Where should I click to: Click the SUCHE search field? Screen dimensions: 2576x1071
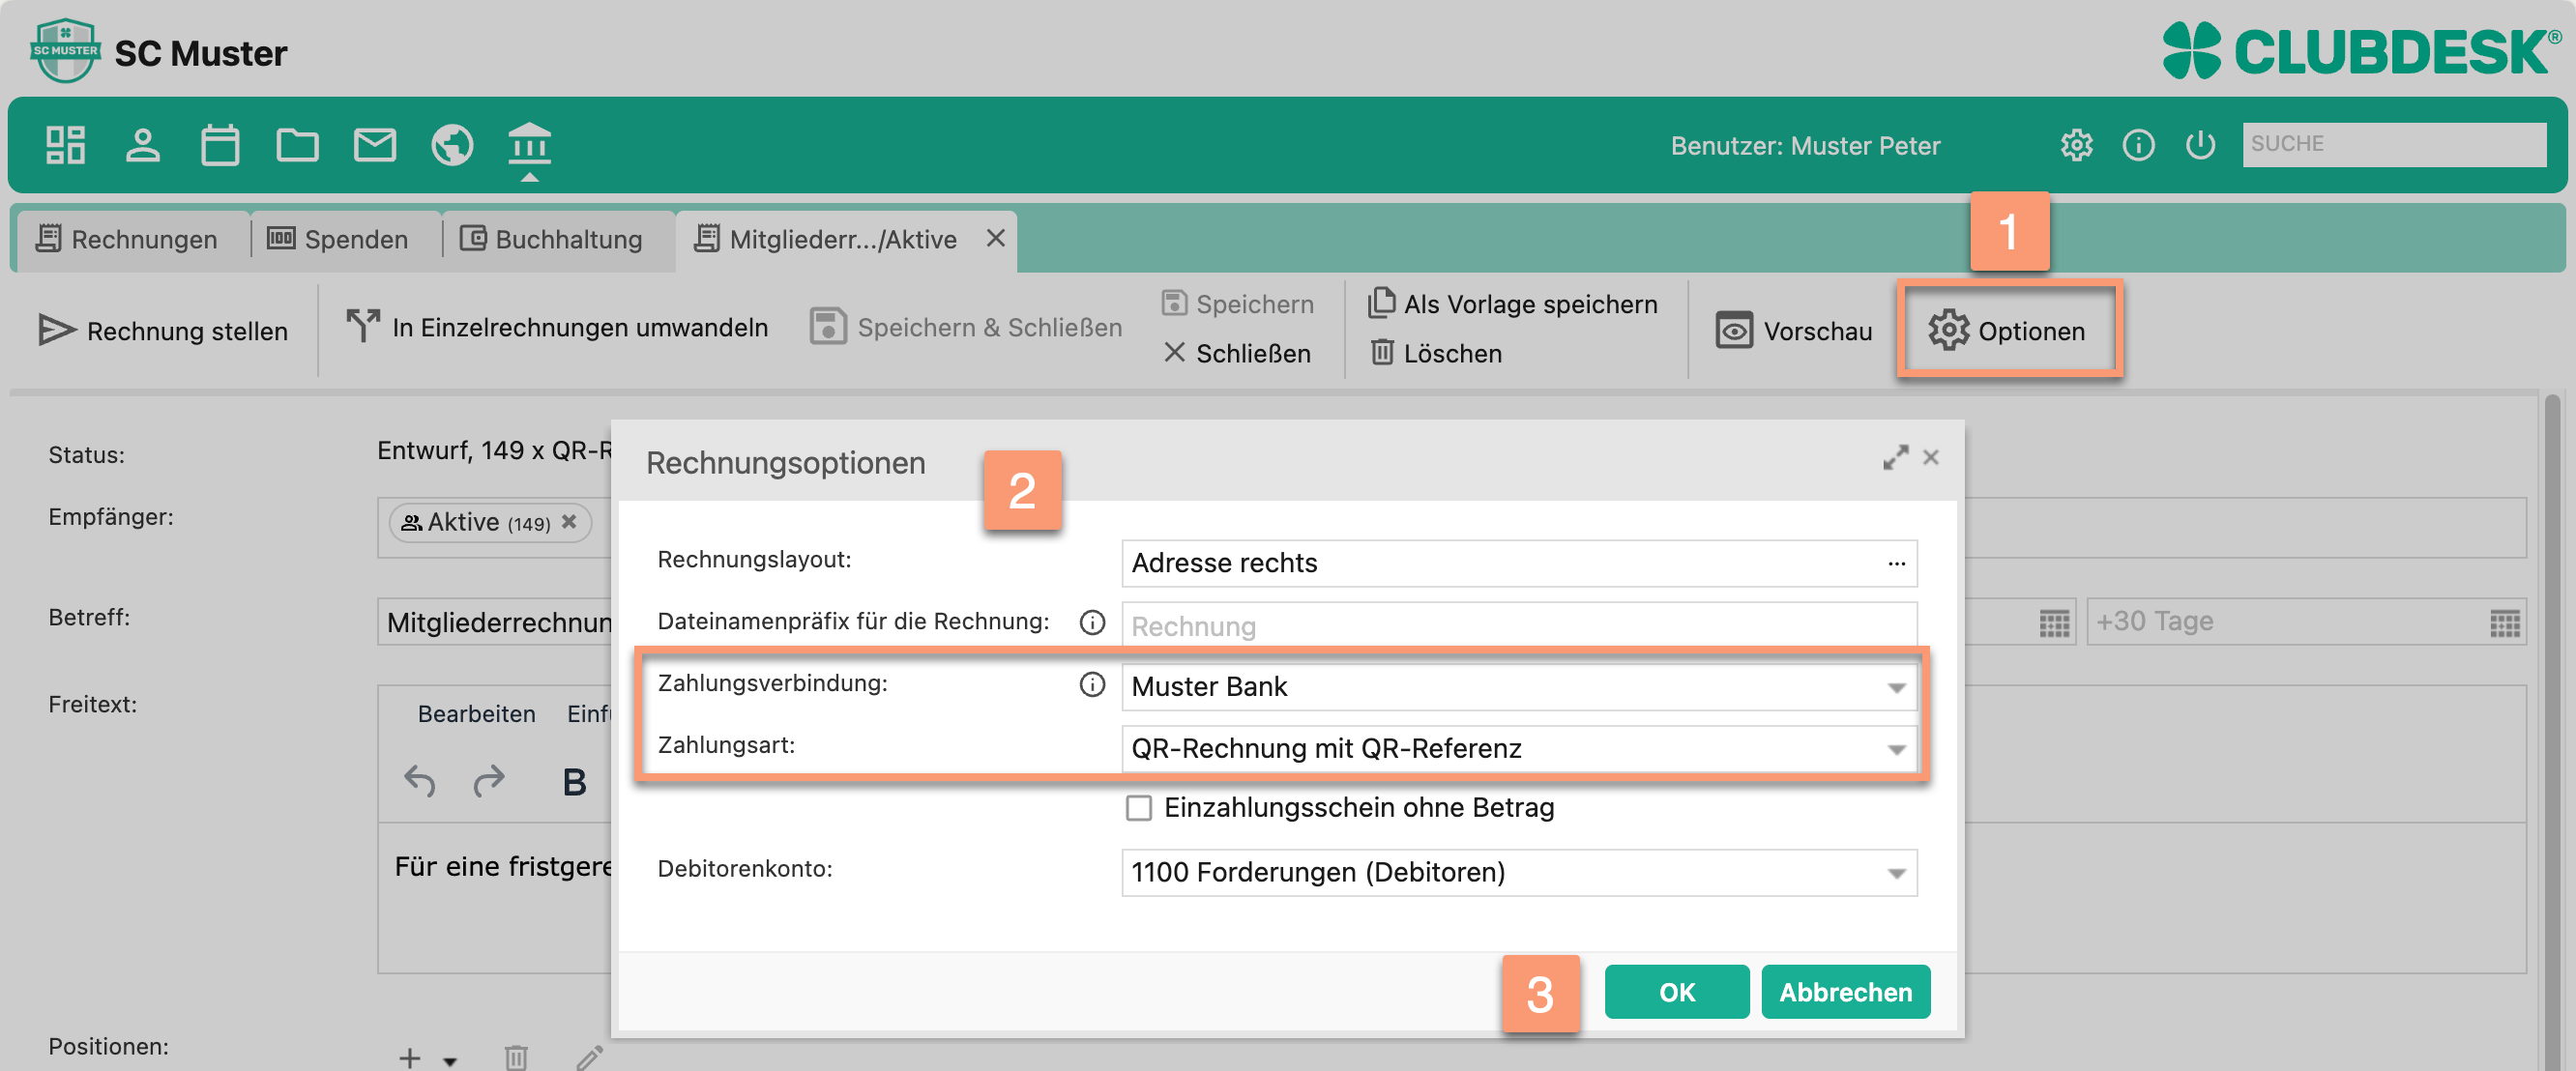(2393, 144)
